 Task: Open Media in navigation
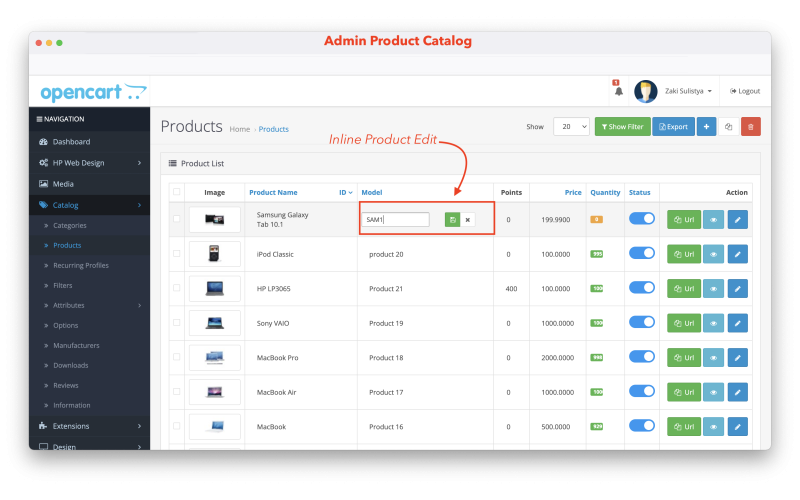tap(89, 184)
